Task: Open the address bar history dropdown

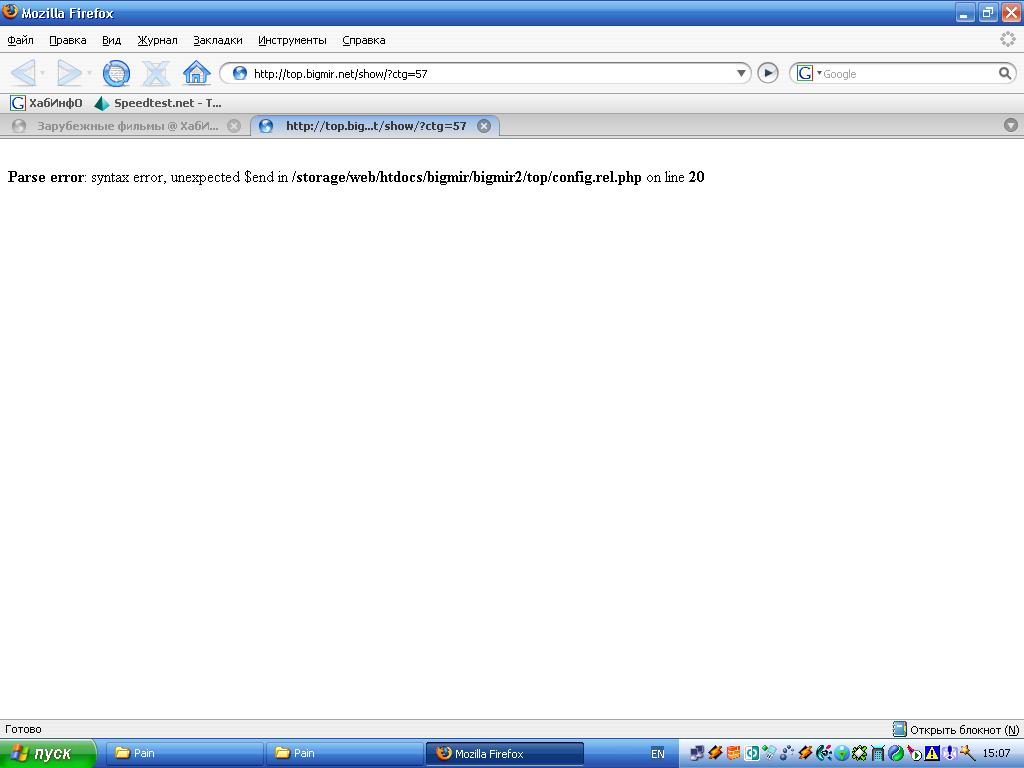Action: pos(741,73)
